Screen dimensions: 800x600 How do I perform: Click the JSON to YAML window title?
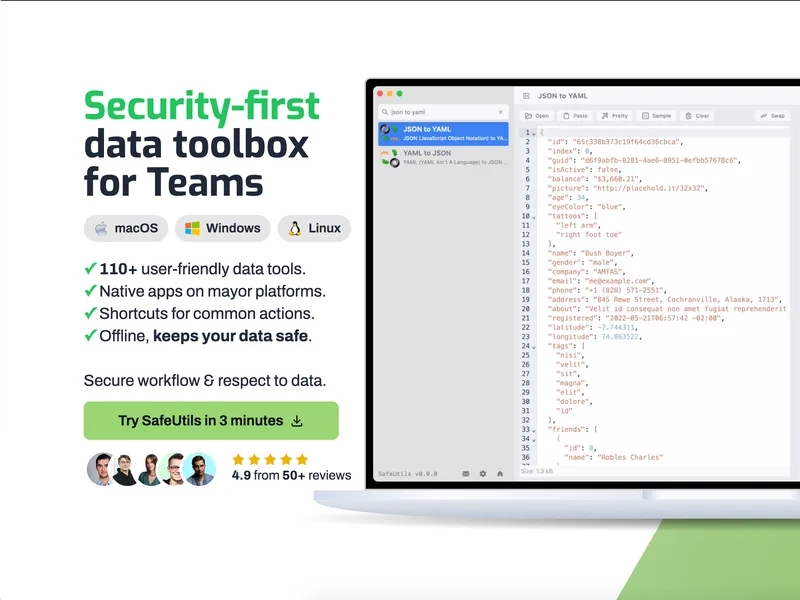point(563,96)
